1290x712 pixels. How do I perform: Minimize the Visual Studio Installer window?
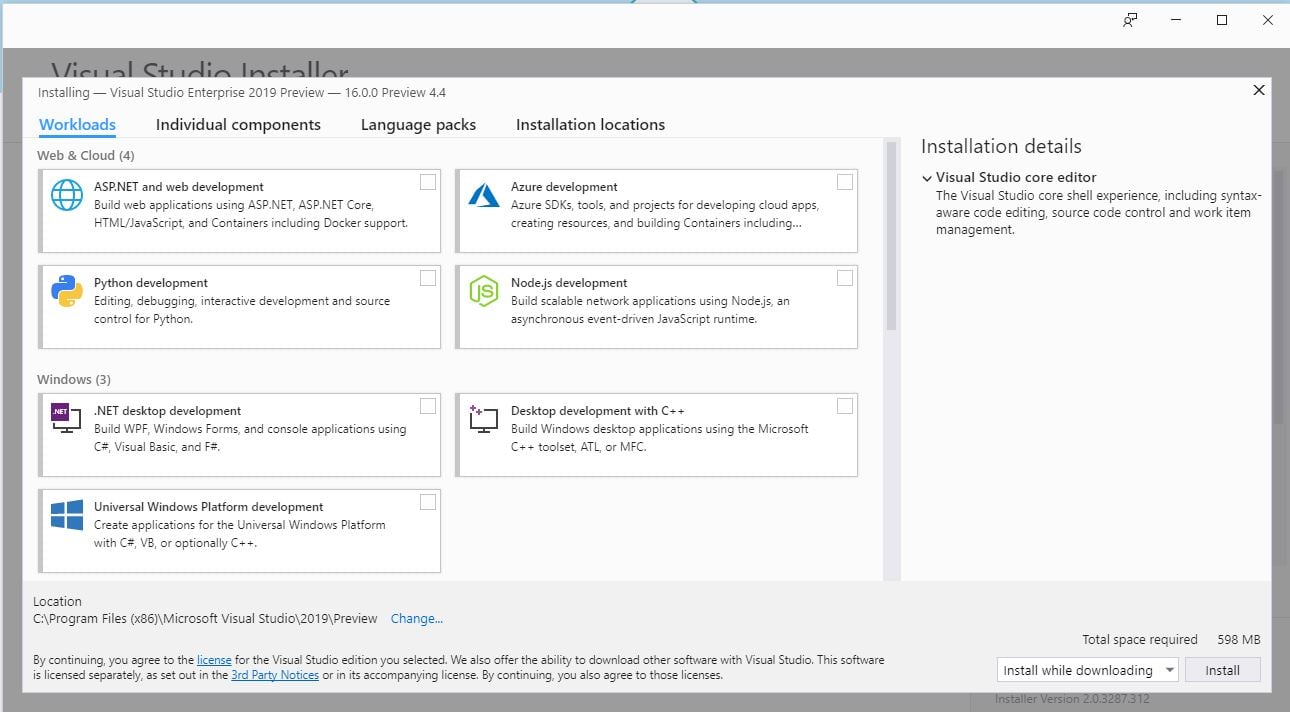tap(1176, 20)
